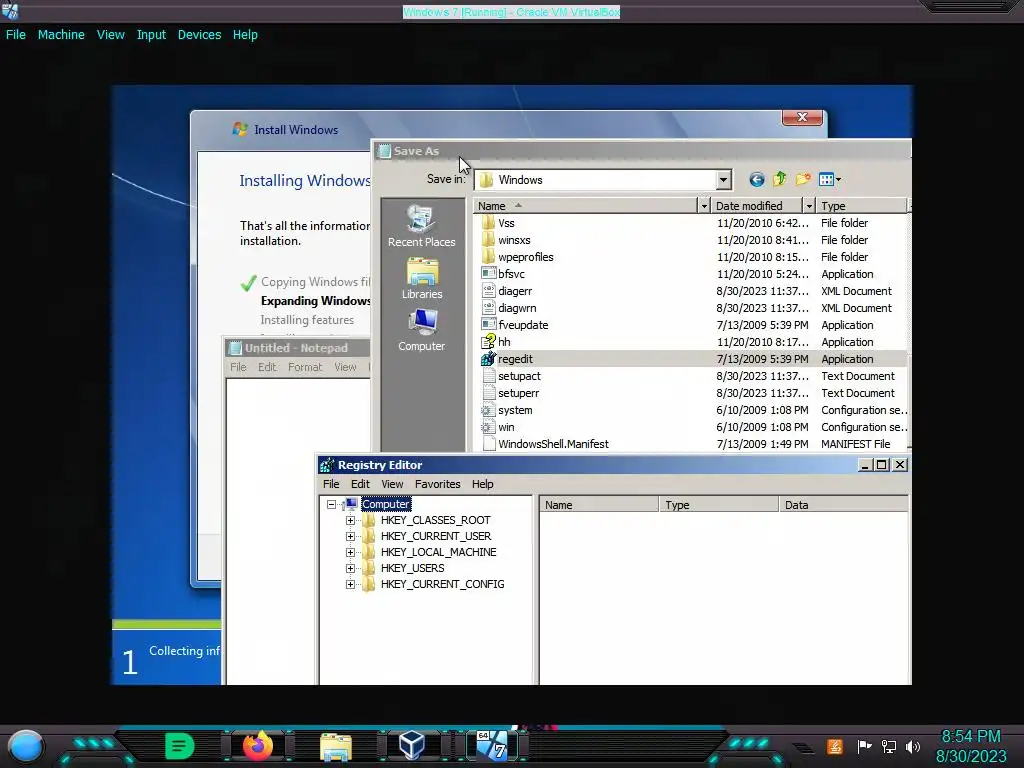Open the Date modified column dropdown arrow
Screen dimensions: 1024x768
pos(808,206)
